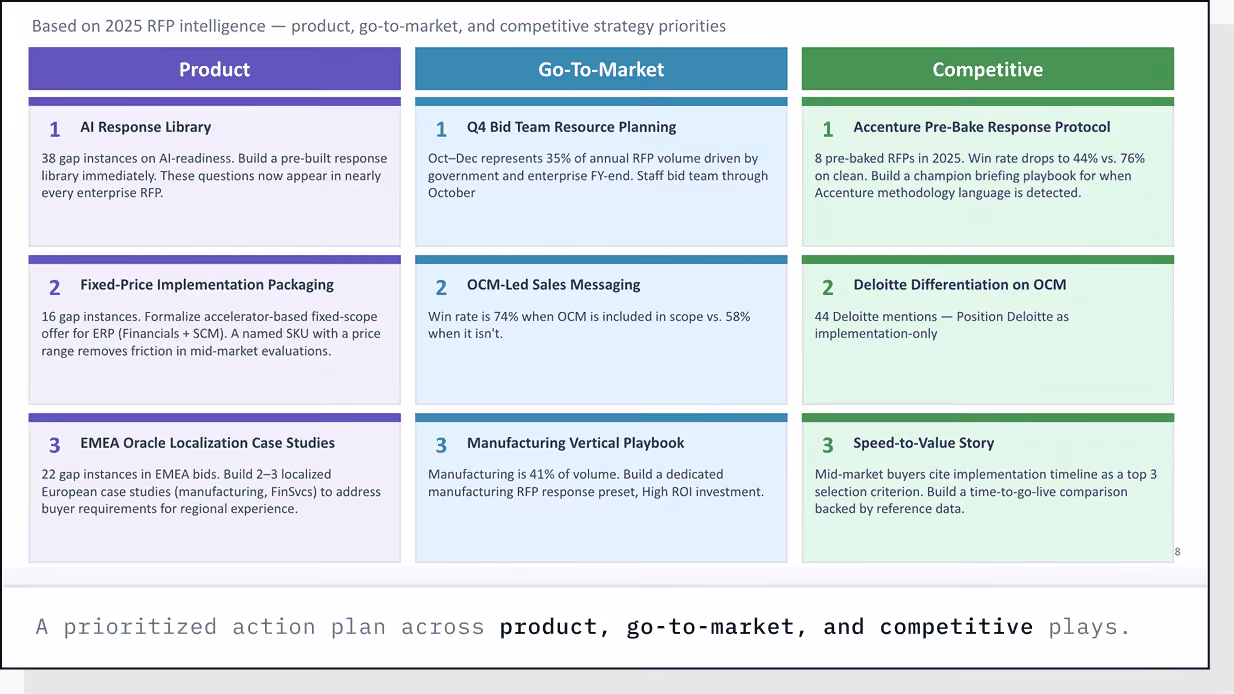The image size is (1234, 694).
Task: Click the 'Mid-market buyers cite implementation timeline' paragraph
Action: coord(986,491)
